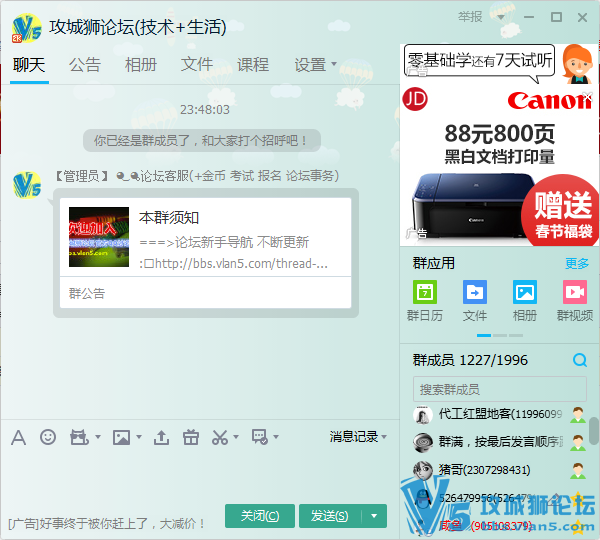
Task: Open the emoji picker smiley icon
Action: tap(48, 437)
